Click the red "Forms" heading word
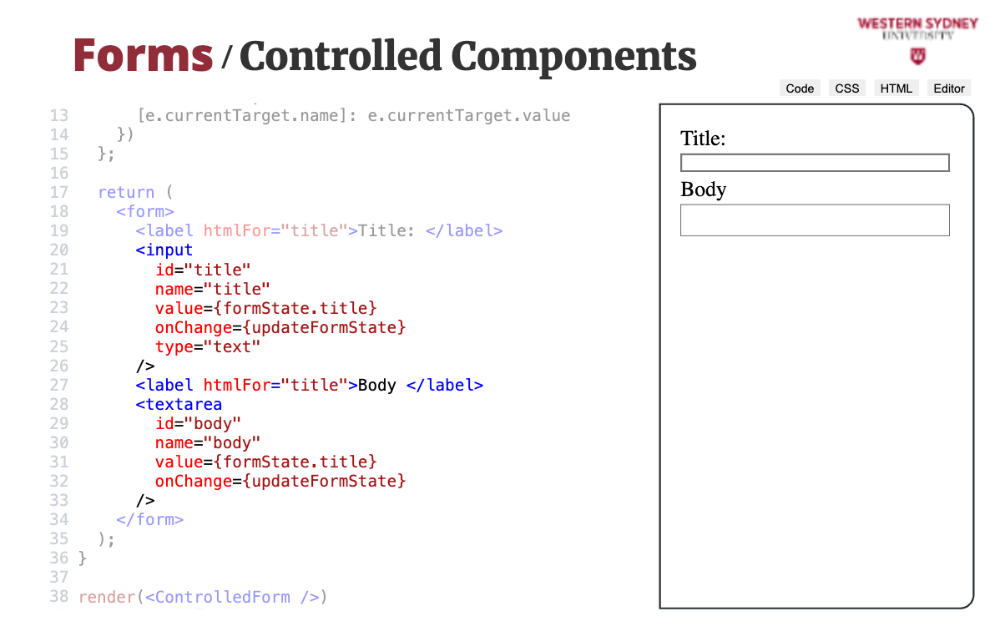Screen dimensions: 1000x624 [143, 55]
